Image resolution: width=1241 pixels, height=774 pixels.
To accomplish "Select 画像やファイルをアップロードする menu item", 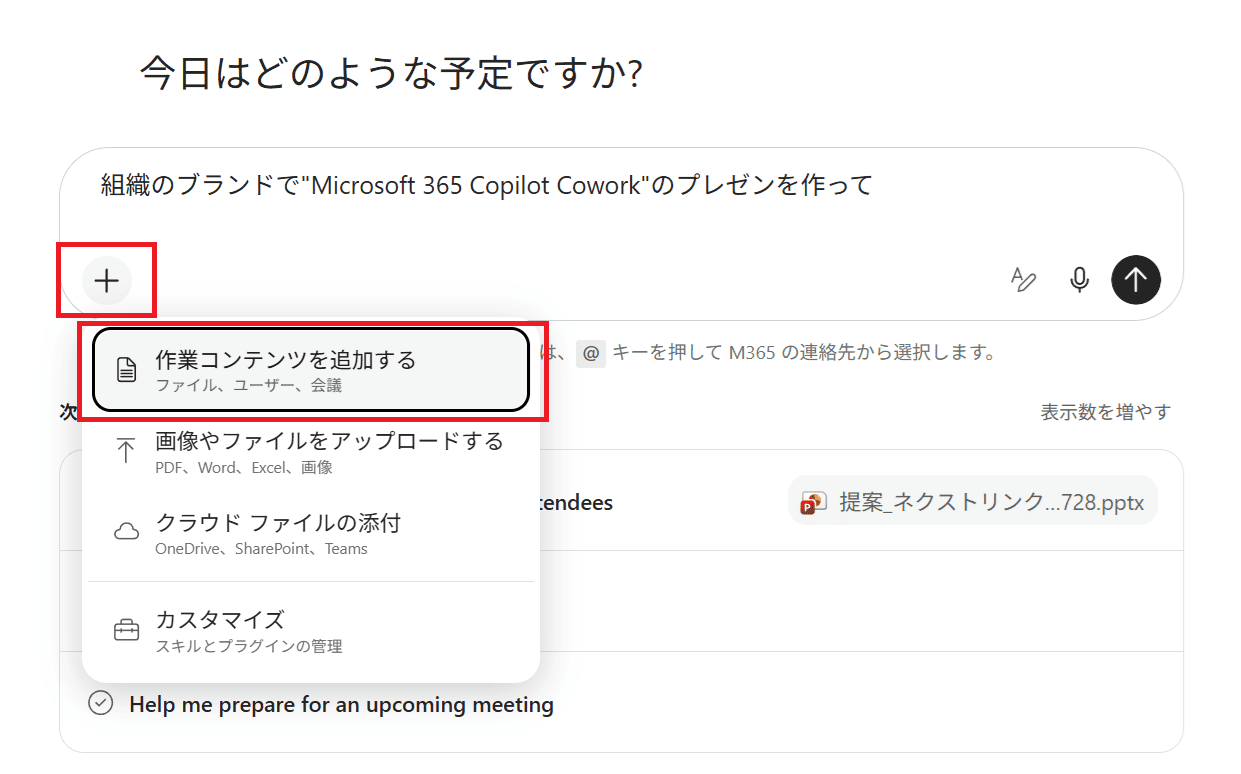I will tap(310, 452).
